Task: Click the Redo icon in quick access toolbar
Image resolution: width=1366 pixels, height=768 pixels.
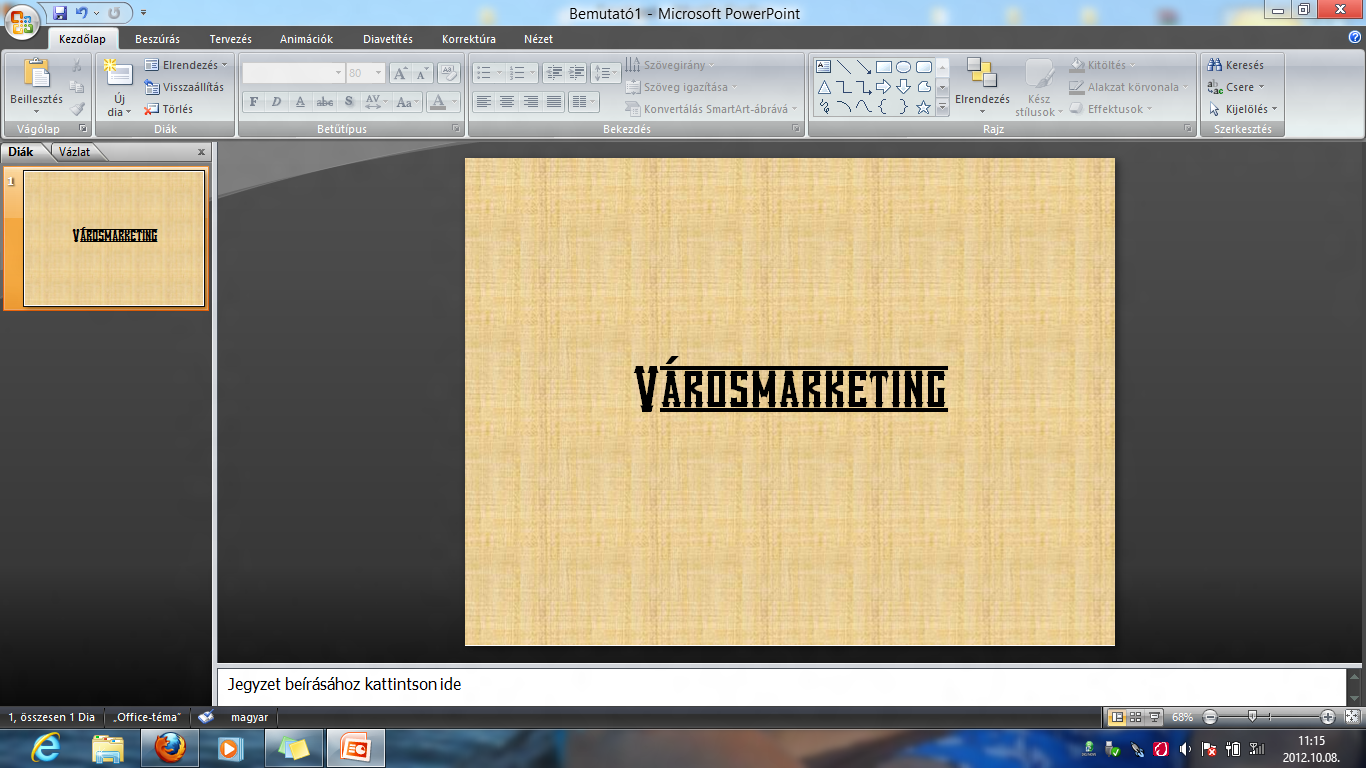Action: click(x=113, y=13)
